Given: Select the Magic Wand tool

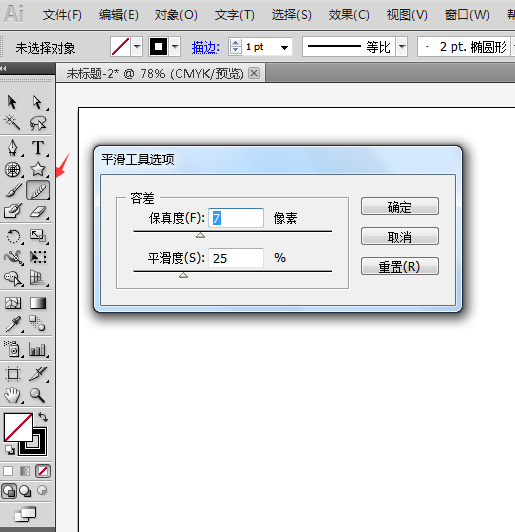Looking at the screenshot, I should [12, 123].
